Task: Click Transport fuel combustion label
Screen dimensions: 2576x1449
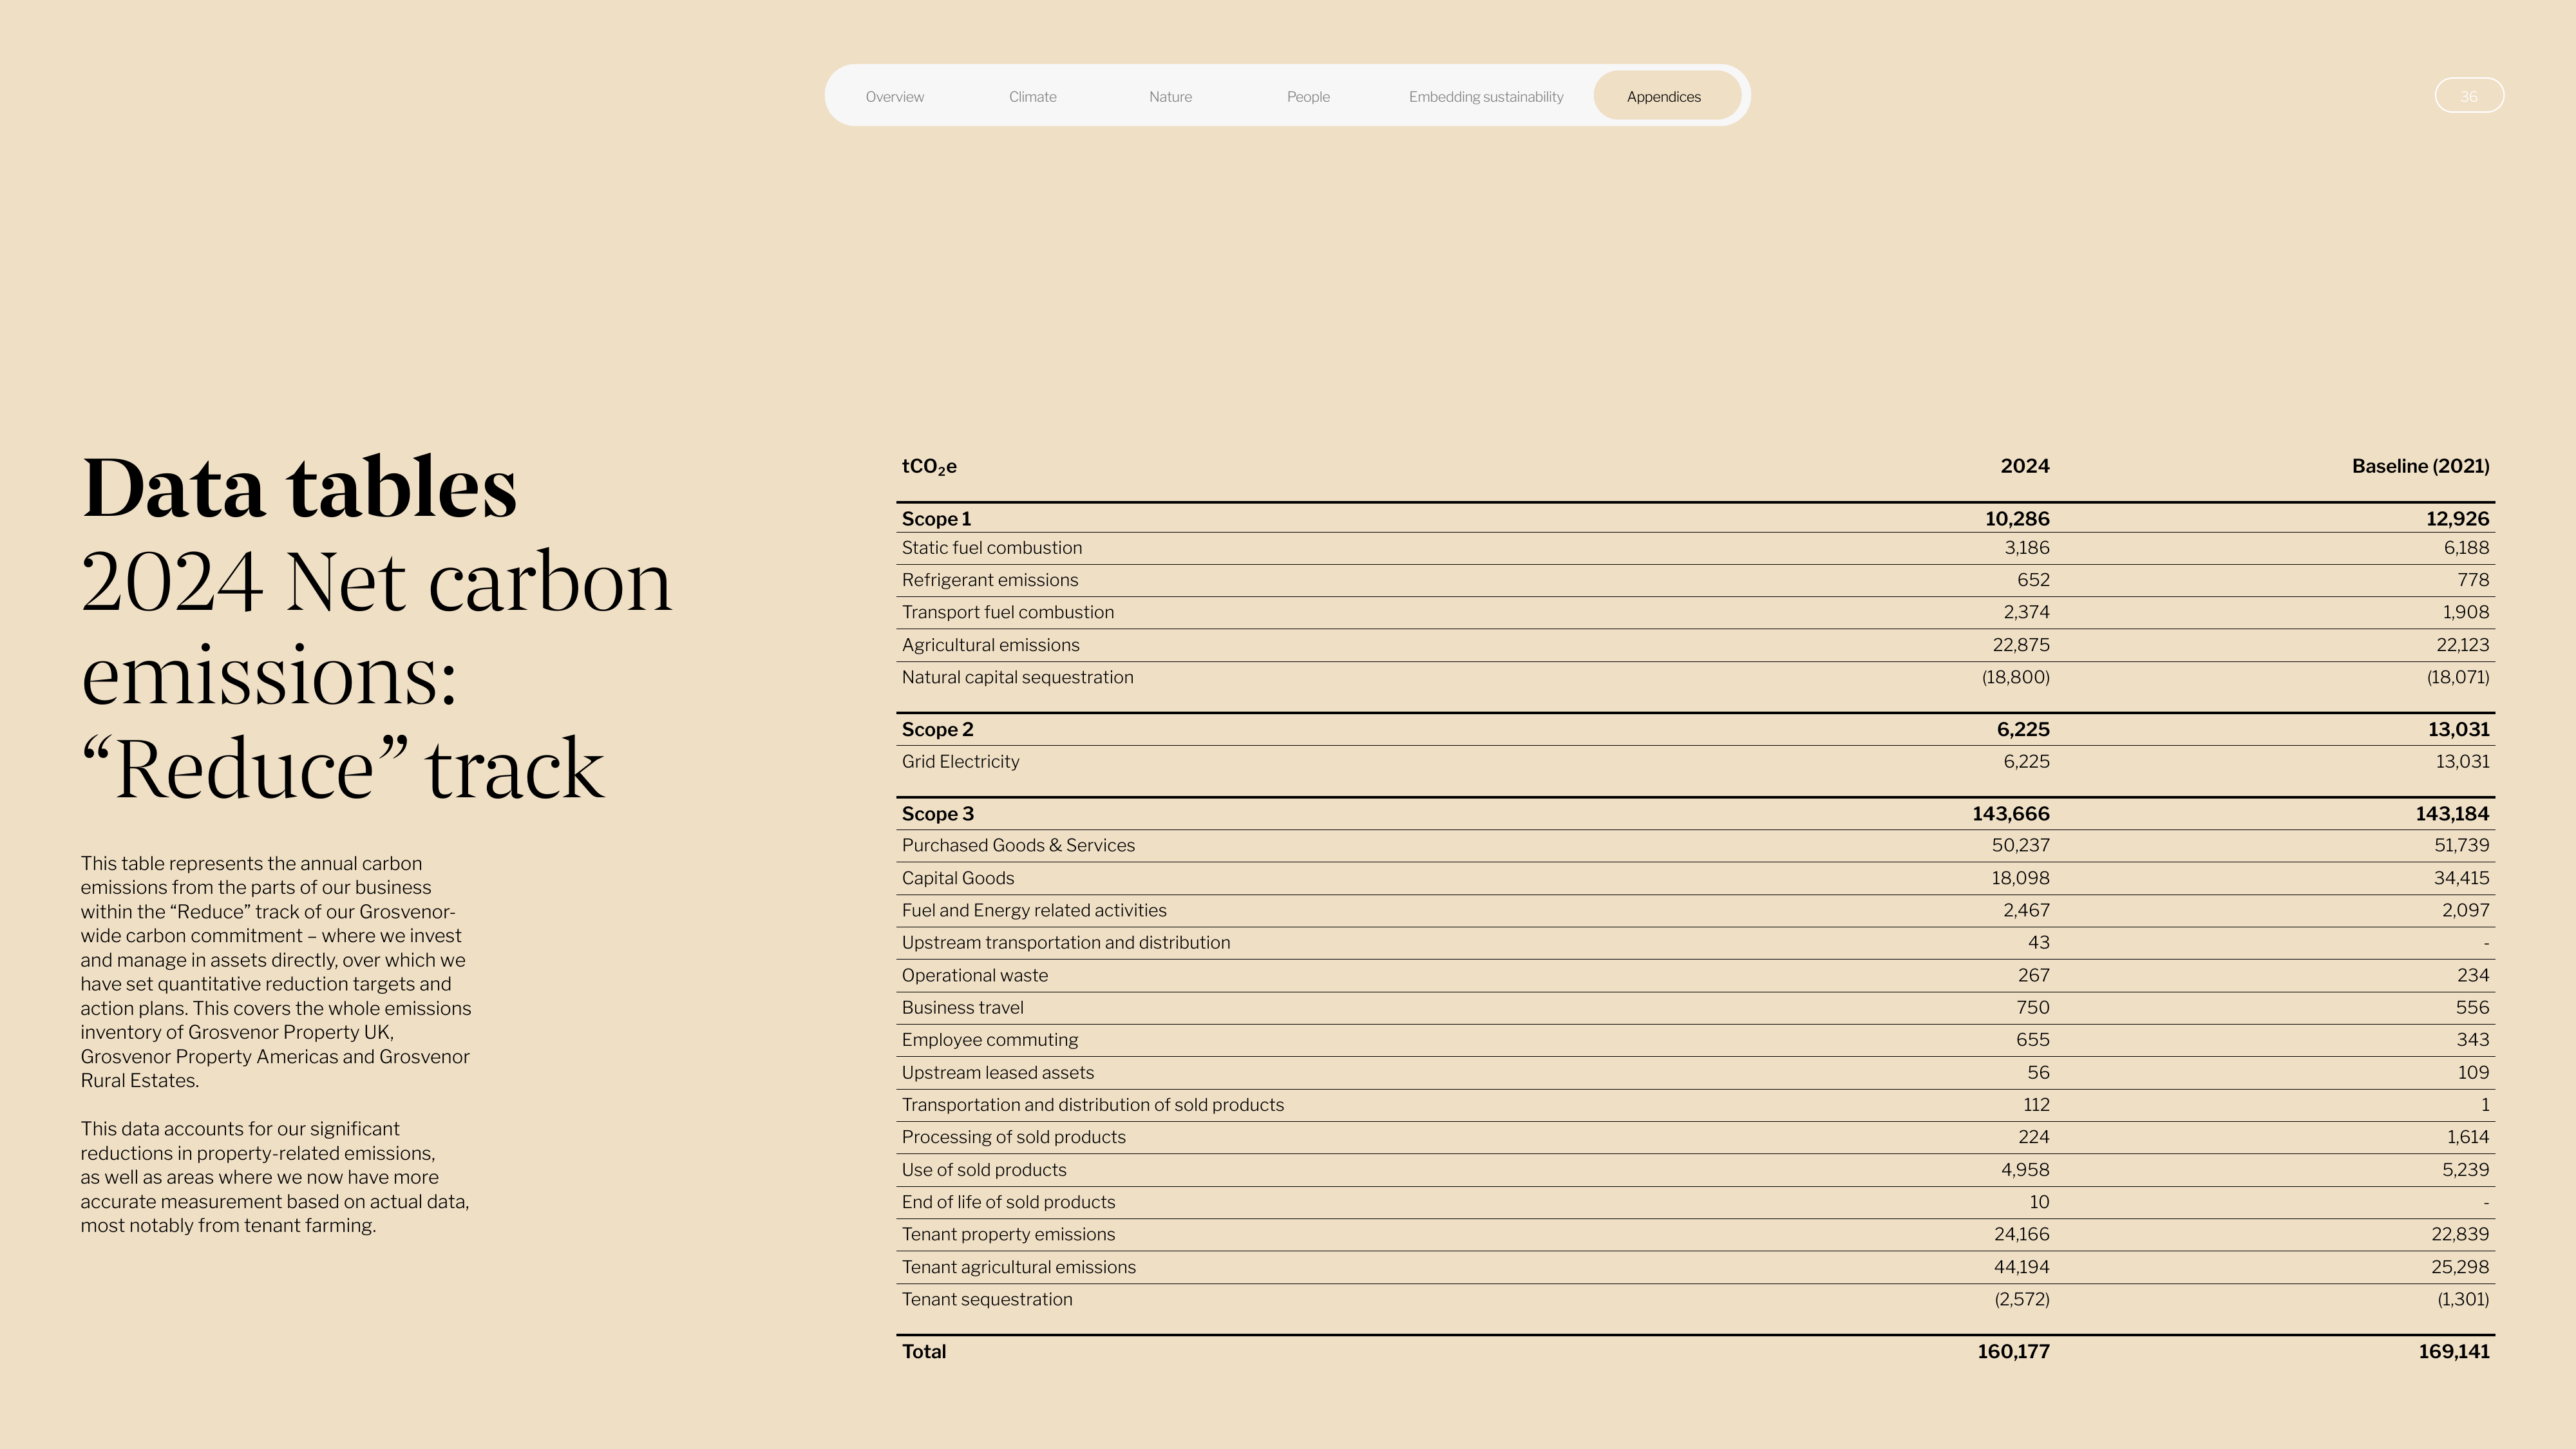Action: (x=1007, y=612)
